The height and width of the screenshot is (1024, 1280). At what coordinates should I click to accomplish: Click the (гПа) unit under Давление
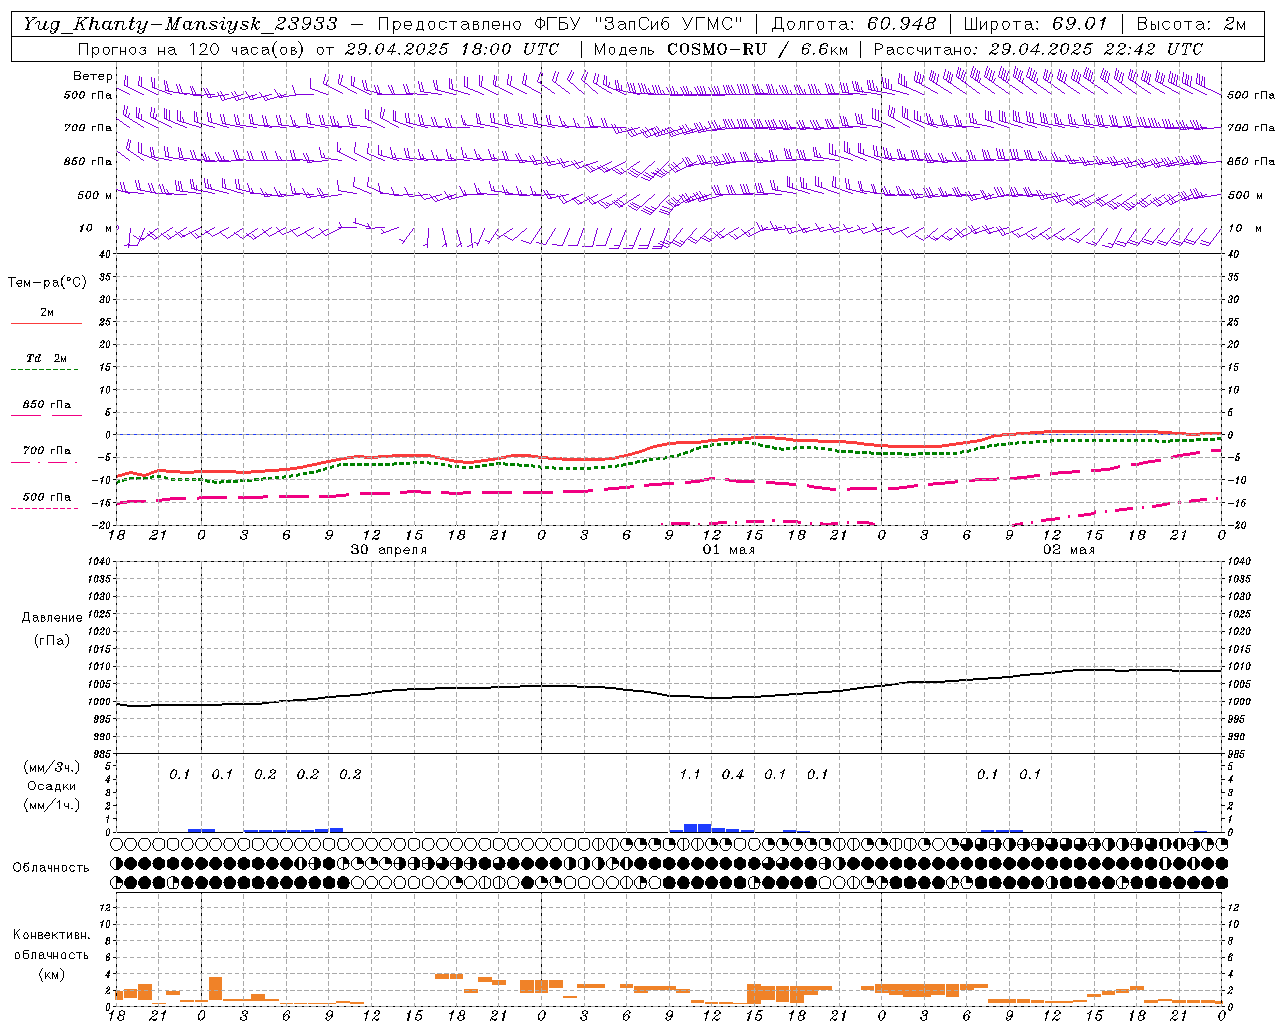pos(52,641)
